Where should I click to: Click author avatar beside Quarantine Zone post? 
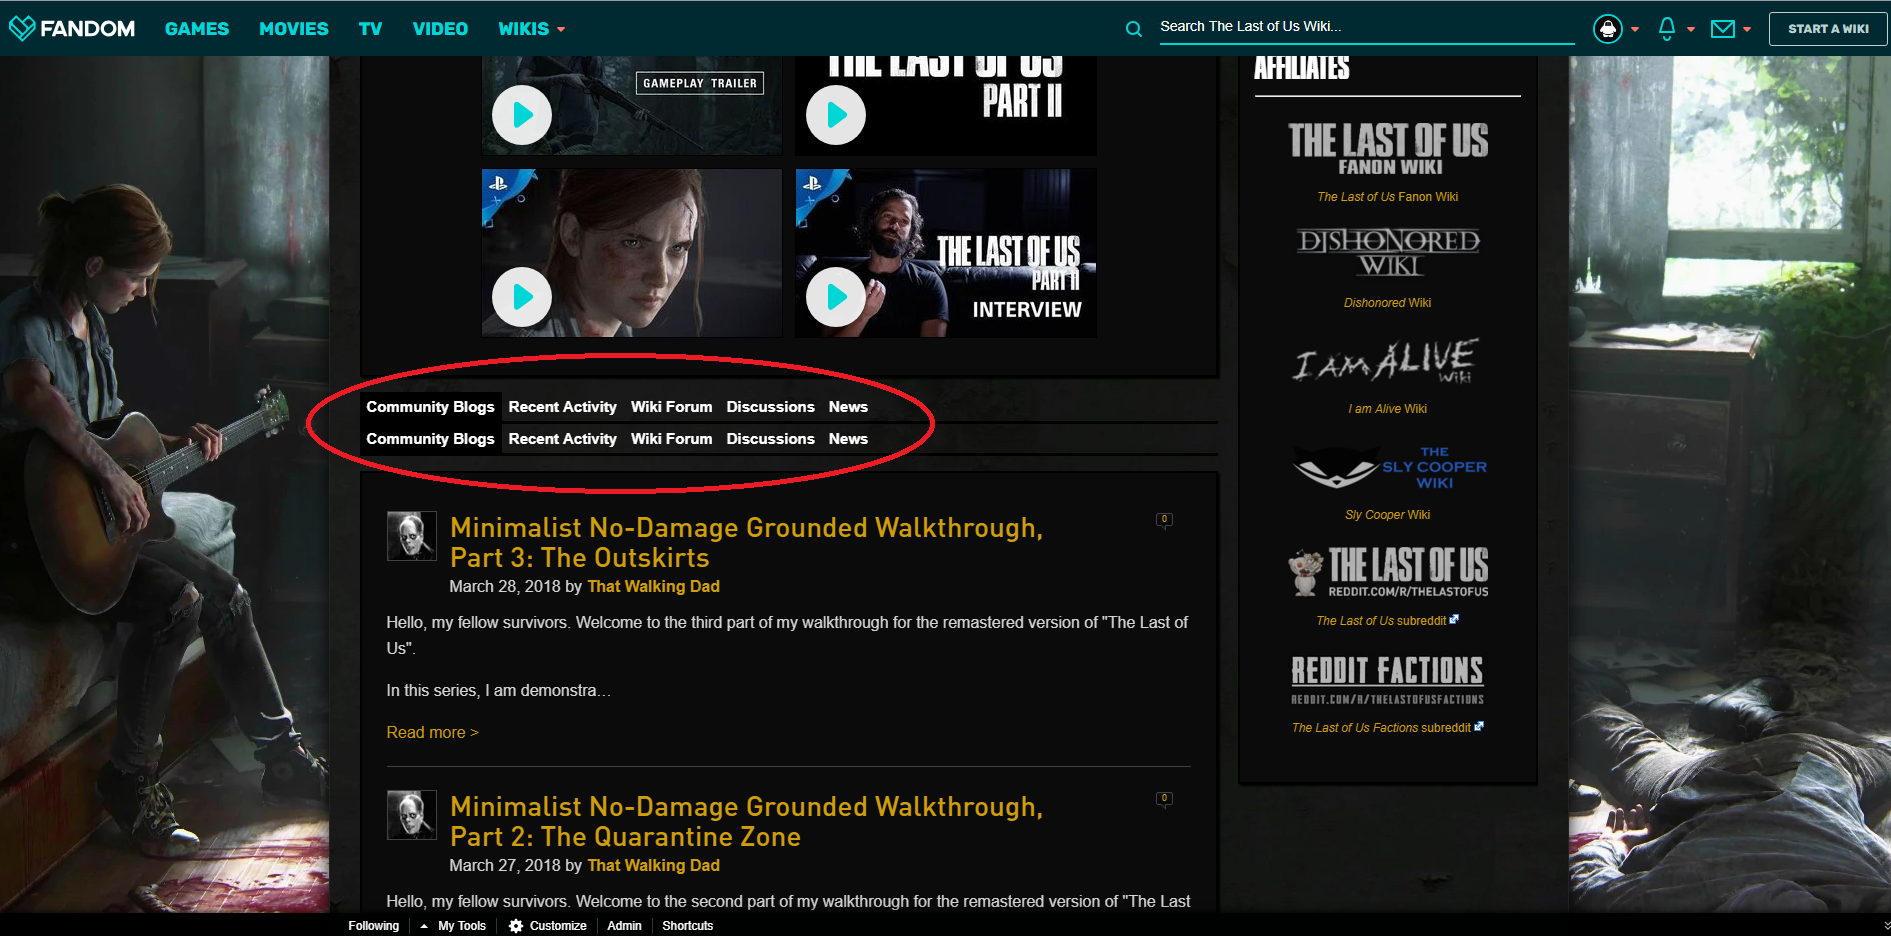click(x=412, y=815)
